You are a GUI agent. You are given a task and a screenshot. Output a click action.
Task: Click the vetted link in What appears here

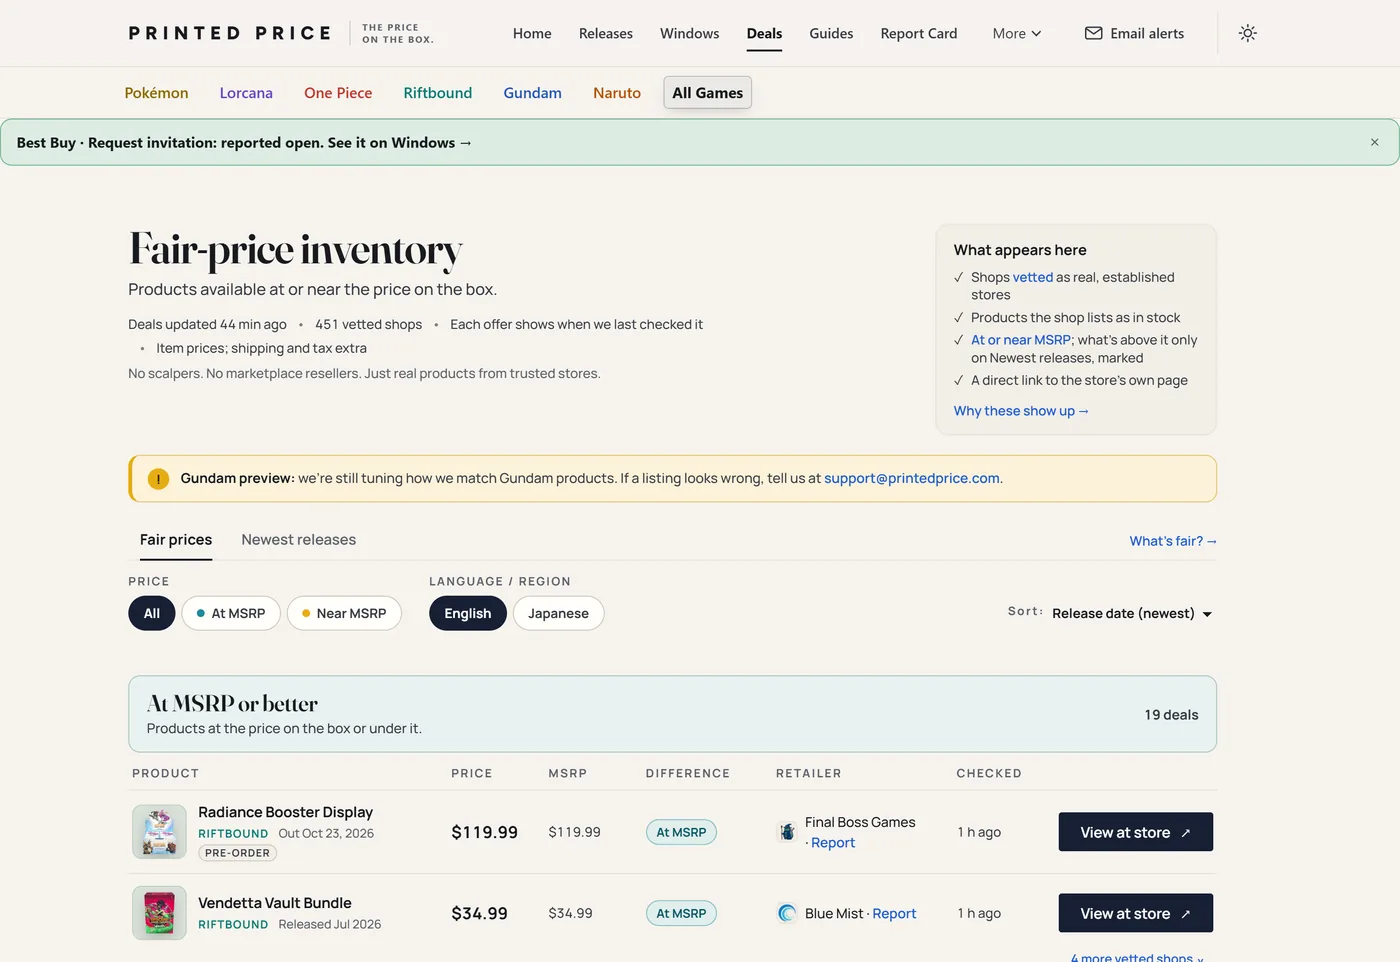(1033, 277)
